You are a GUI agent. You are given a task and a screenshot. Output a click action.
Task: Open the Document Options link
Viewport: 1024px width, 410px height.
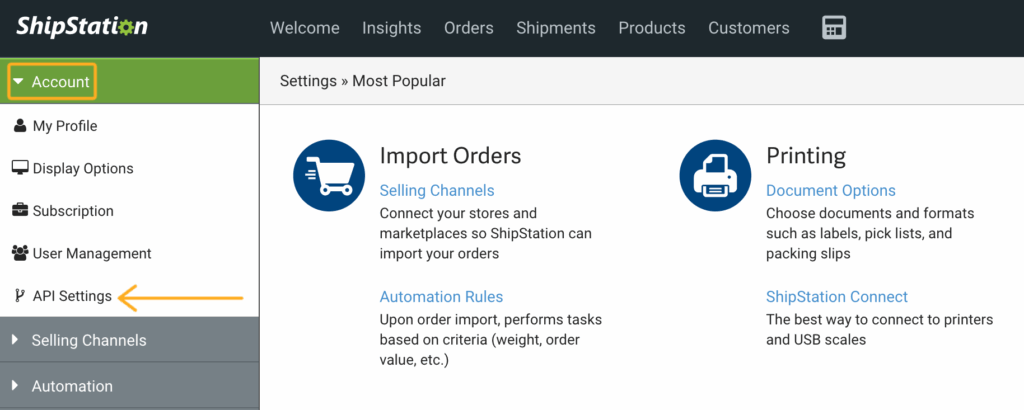click(x=831, y=190)
